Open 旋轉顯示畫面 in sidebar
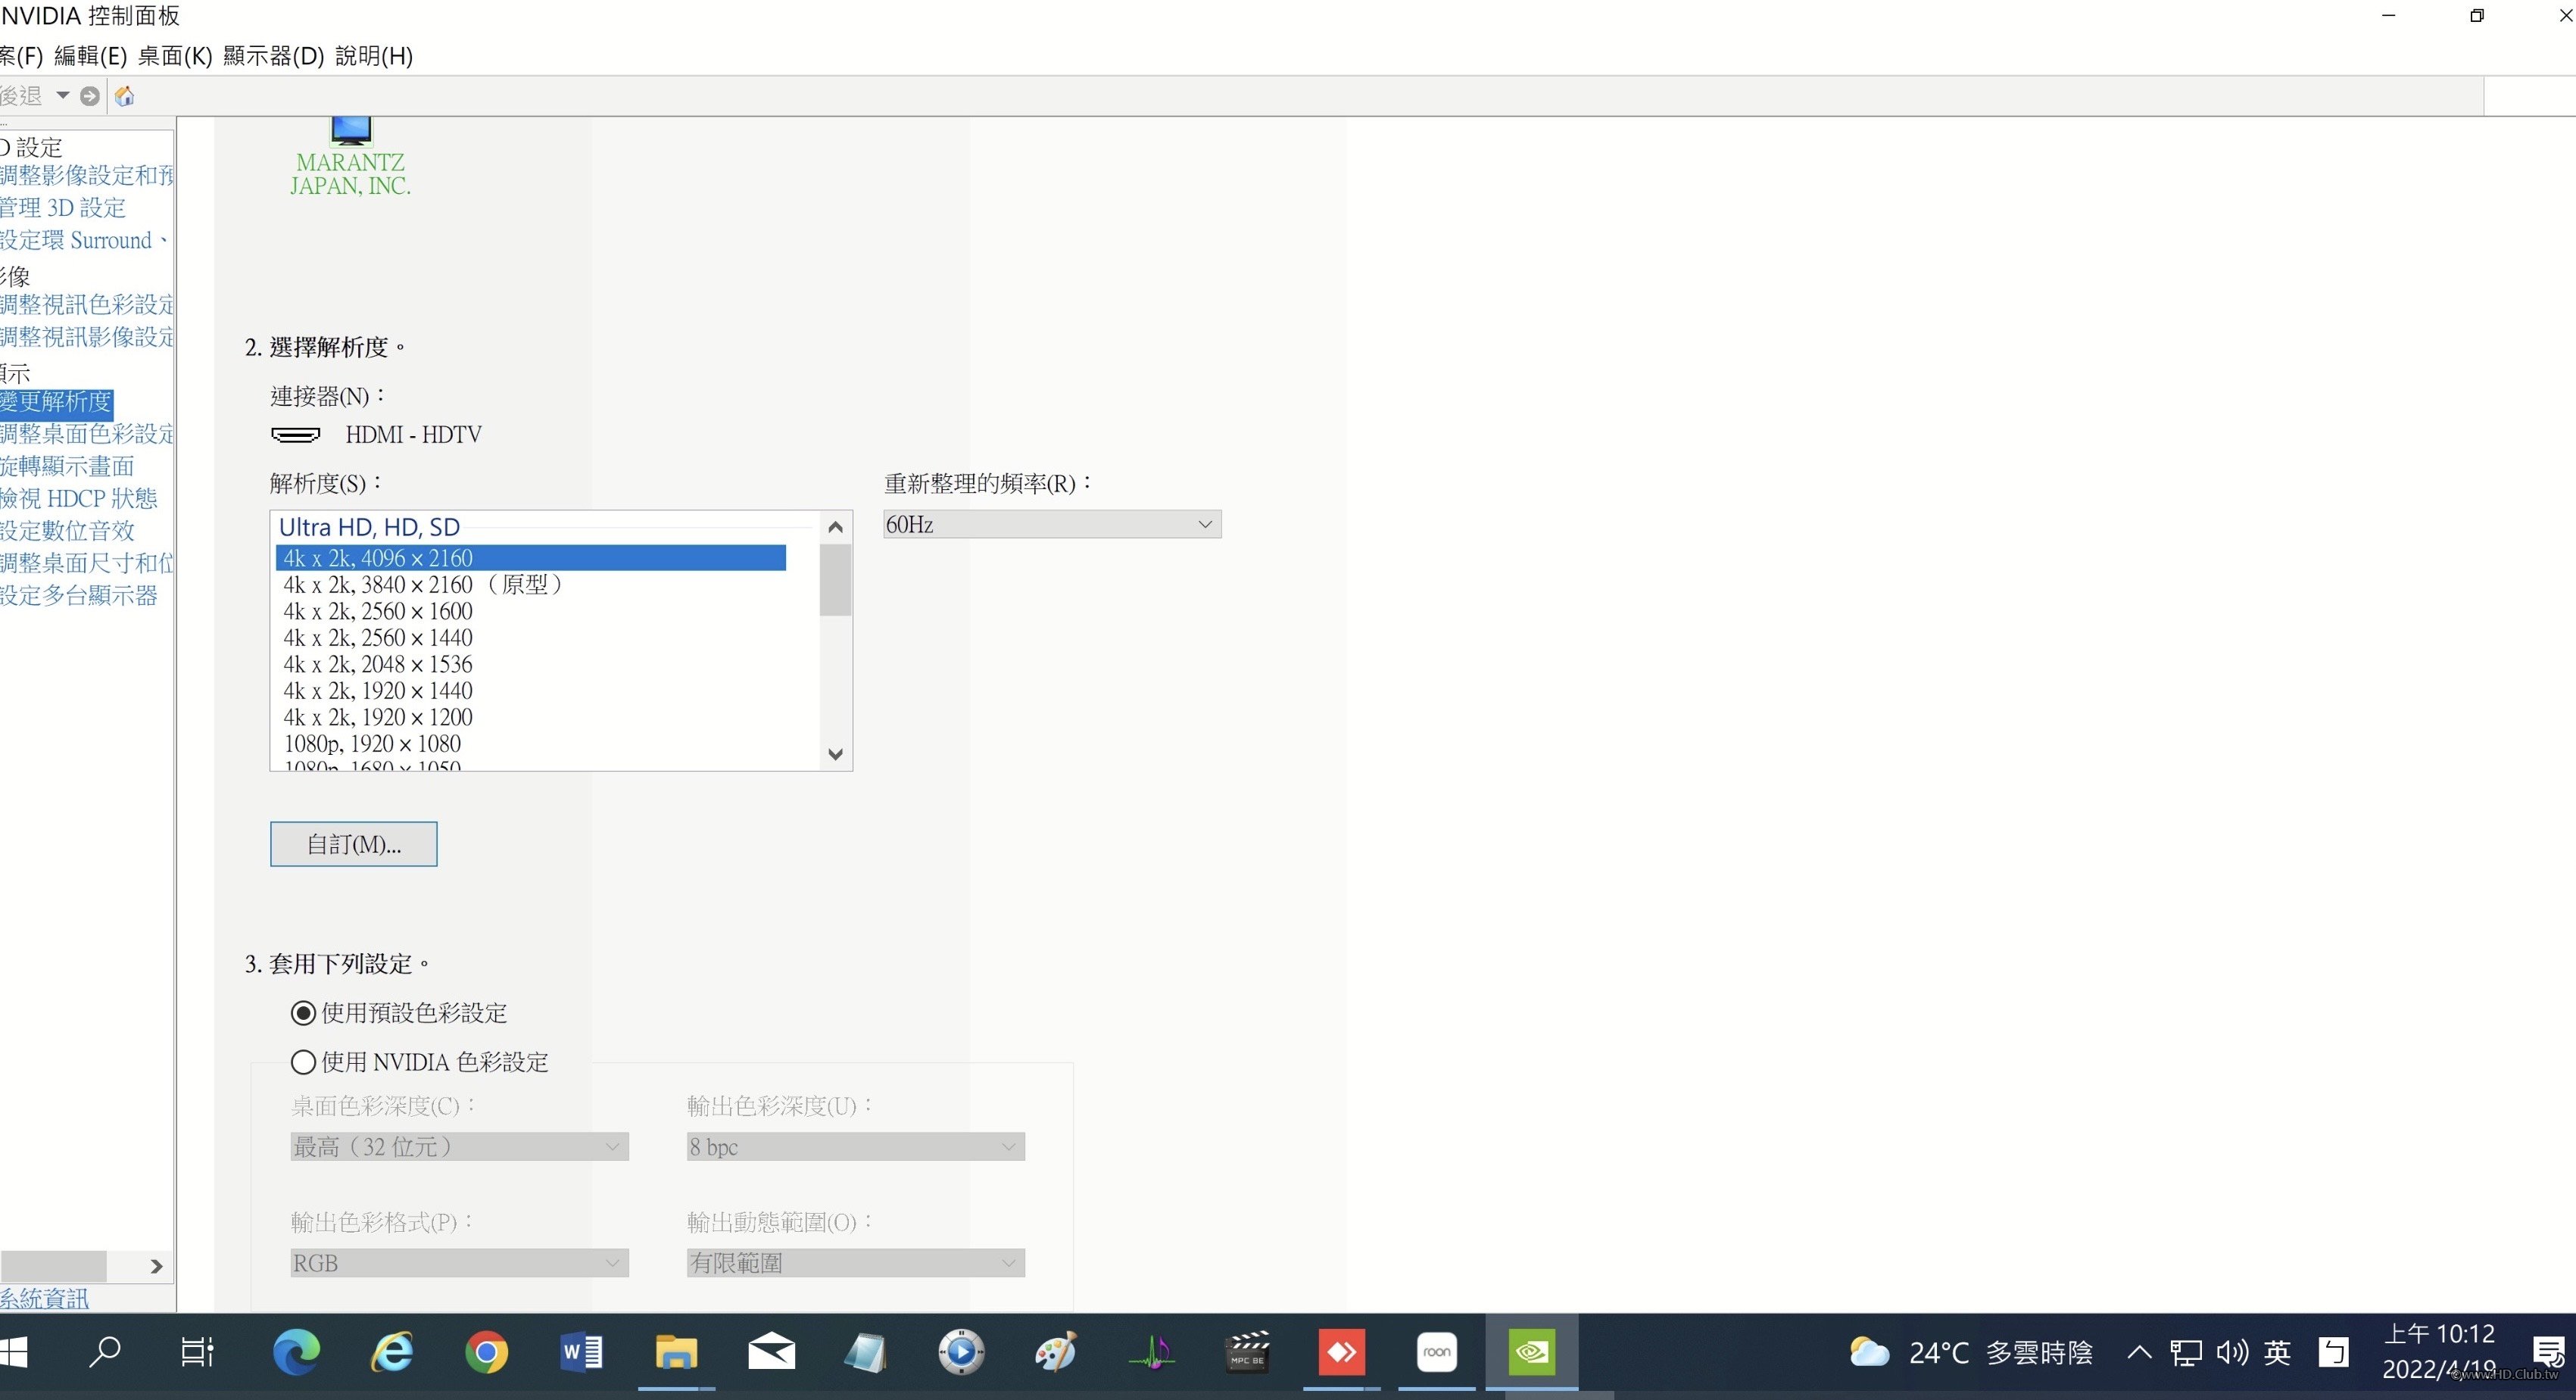Screen dimensions: 2576x1400 coord(67,466)
